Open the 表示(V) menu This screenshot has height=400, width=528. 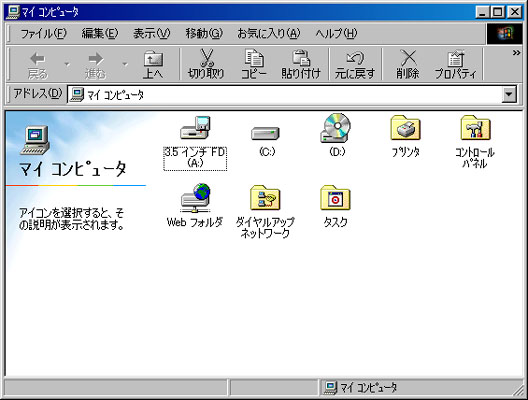[x=152, y=33]
